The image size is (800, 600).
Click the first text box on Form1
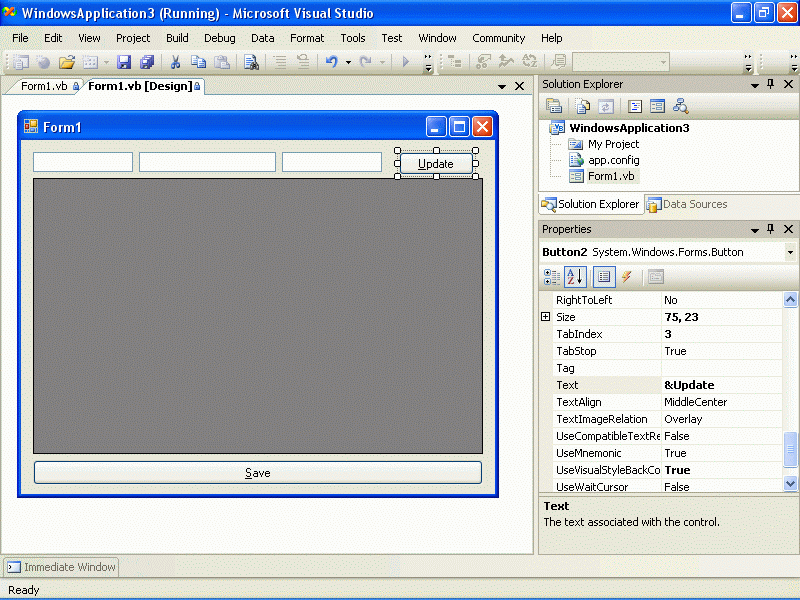pyautogui.click(x=83, y=162)
